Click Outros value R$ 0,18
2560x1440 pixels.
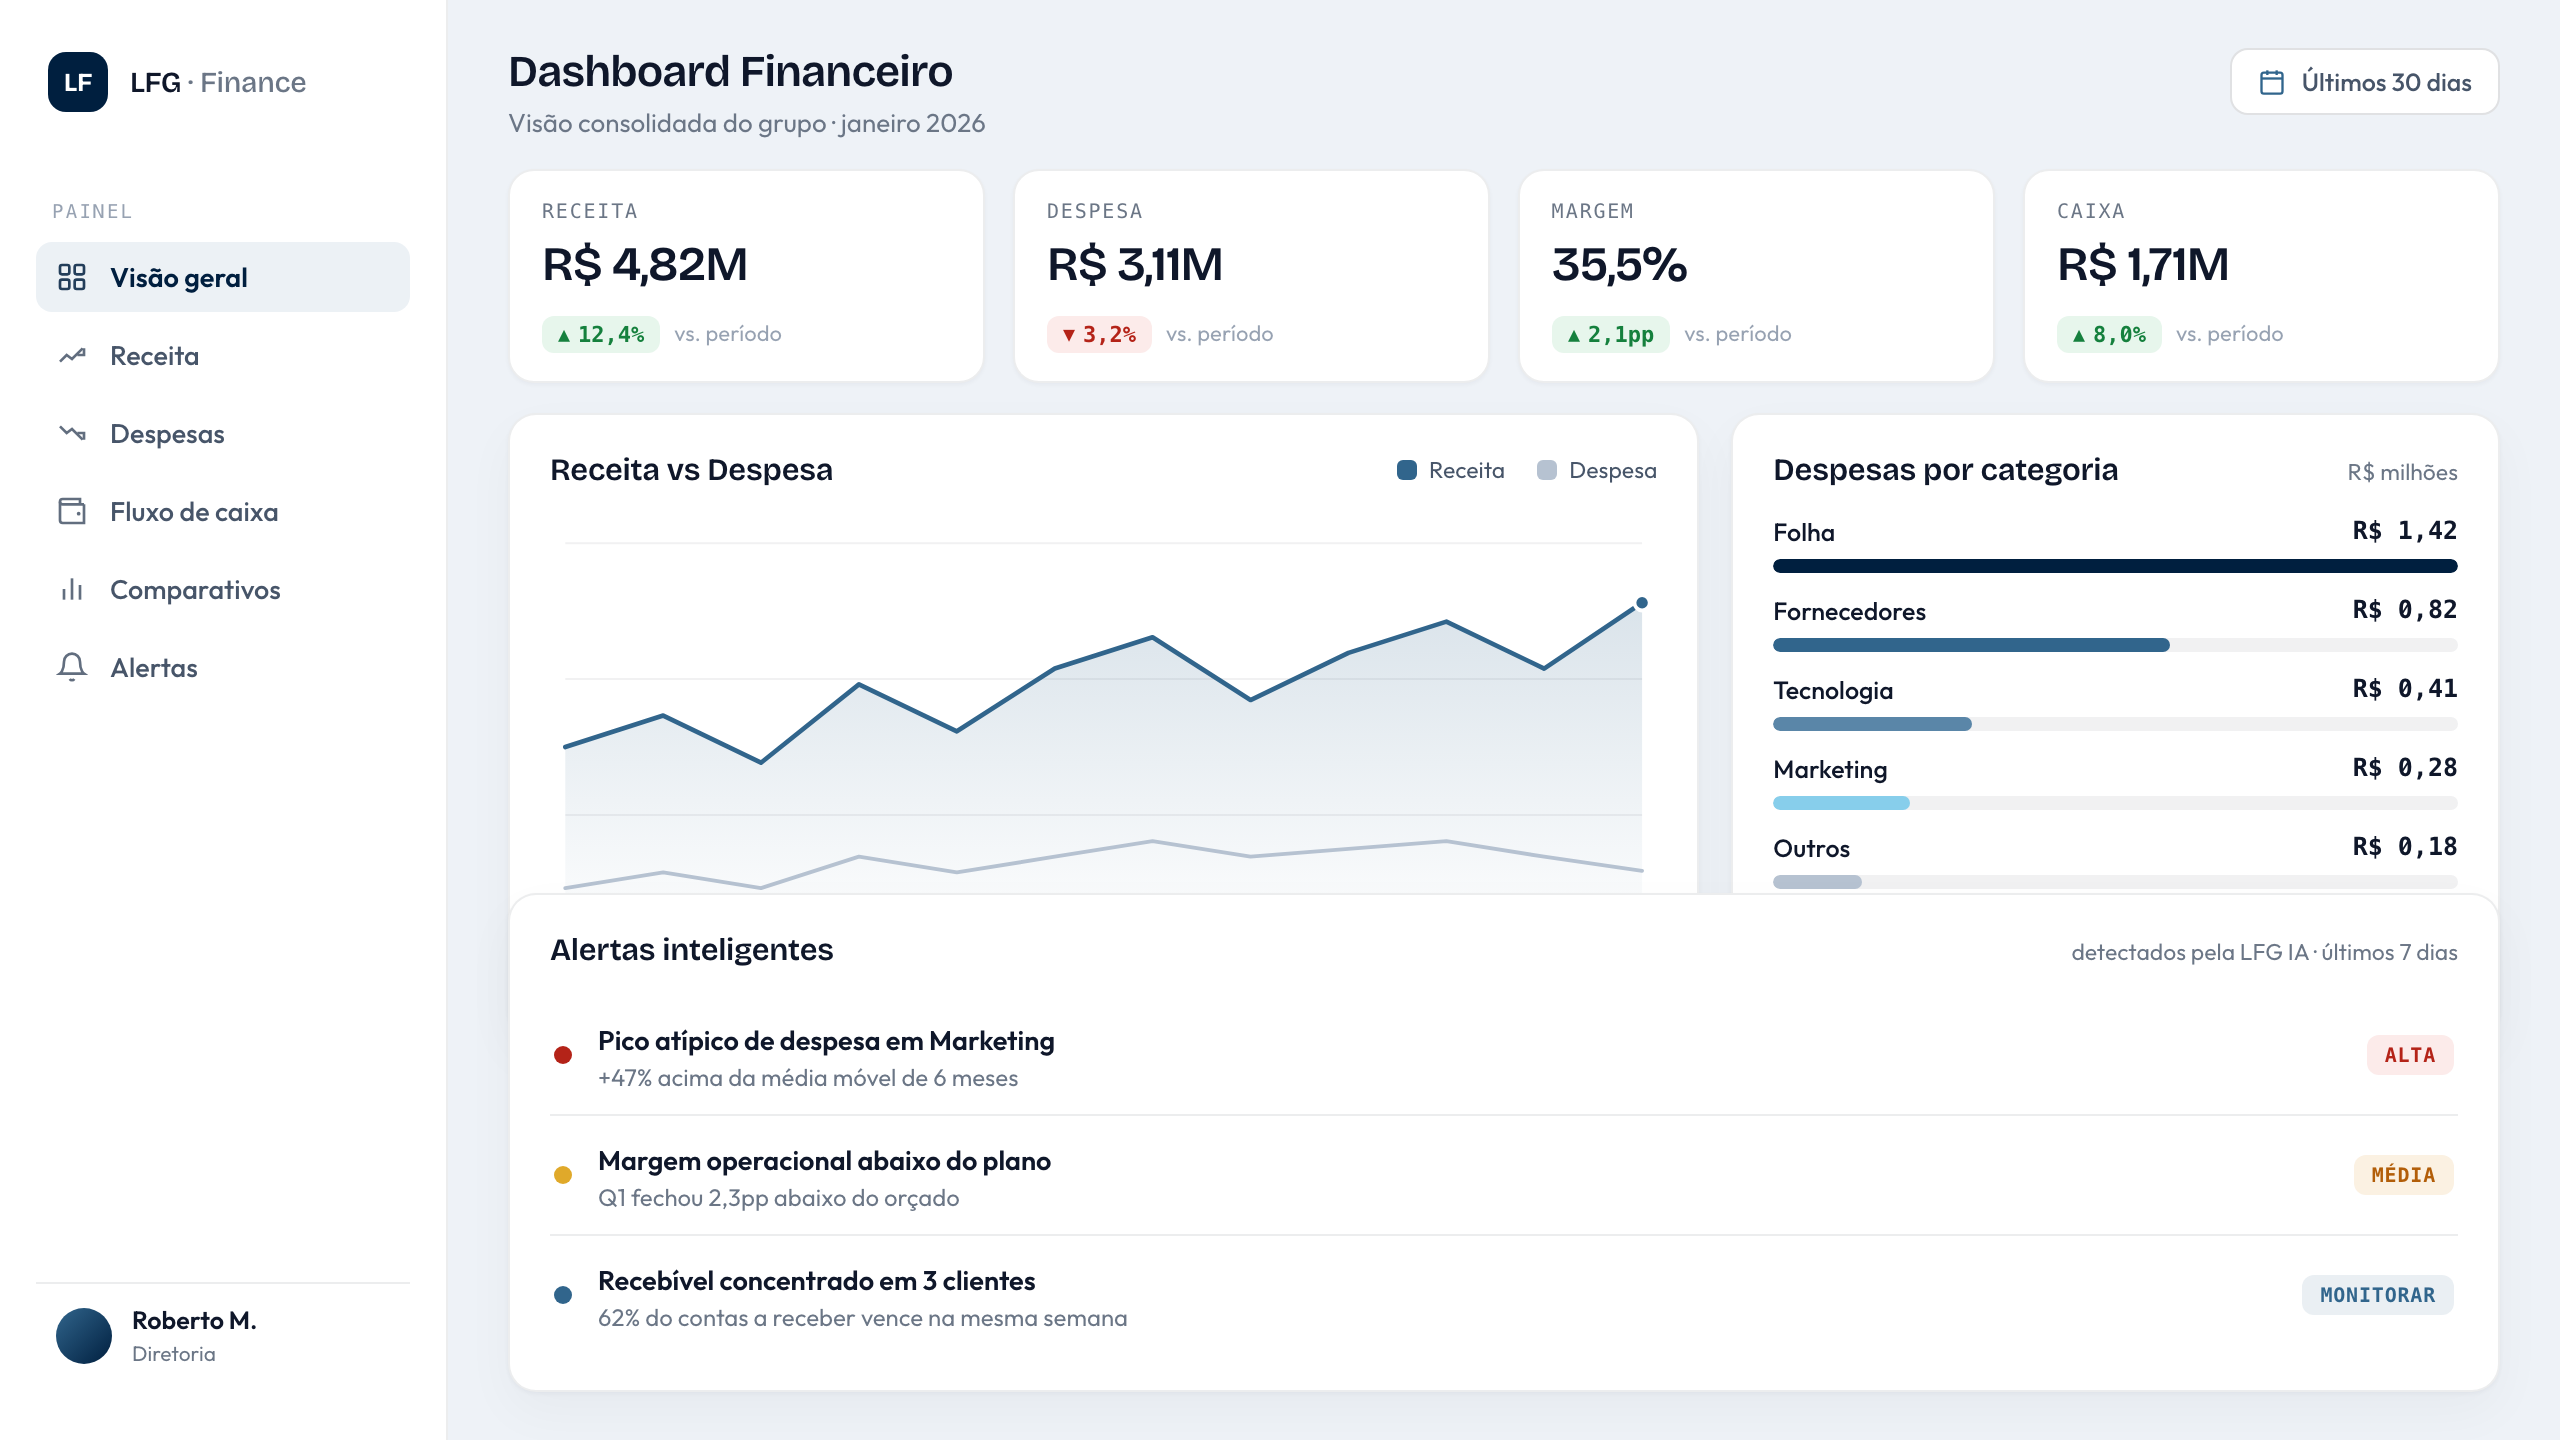pyautogui.click(x=2404, y=847)
